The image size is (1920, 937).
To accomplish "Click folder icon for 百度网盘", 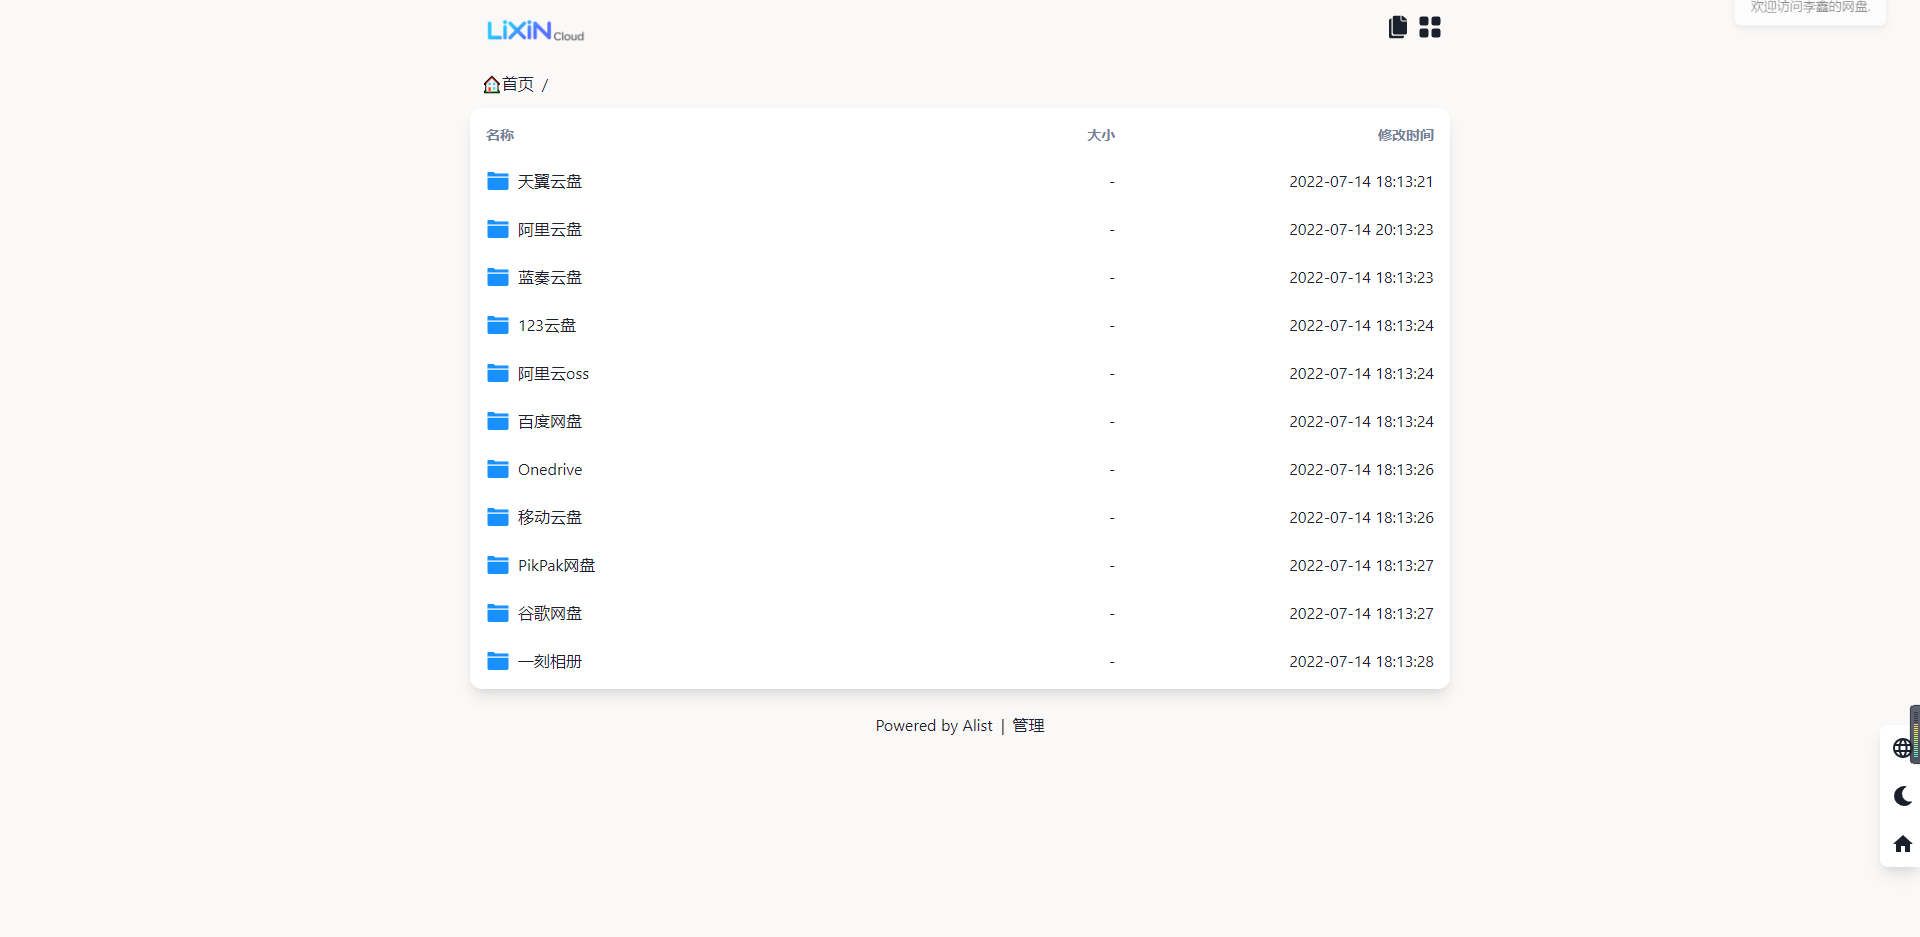I will (x=498, y=421).
